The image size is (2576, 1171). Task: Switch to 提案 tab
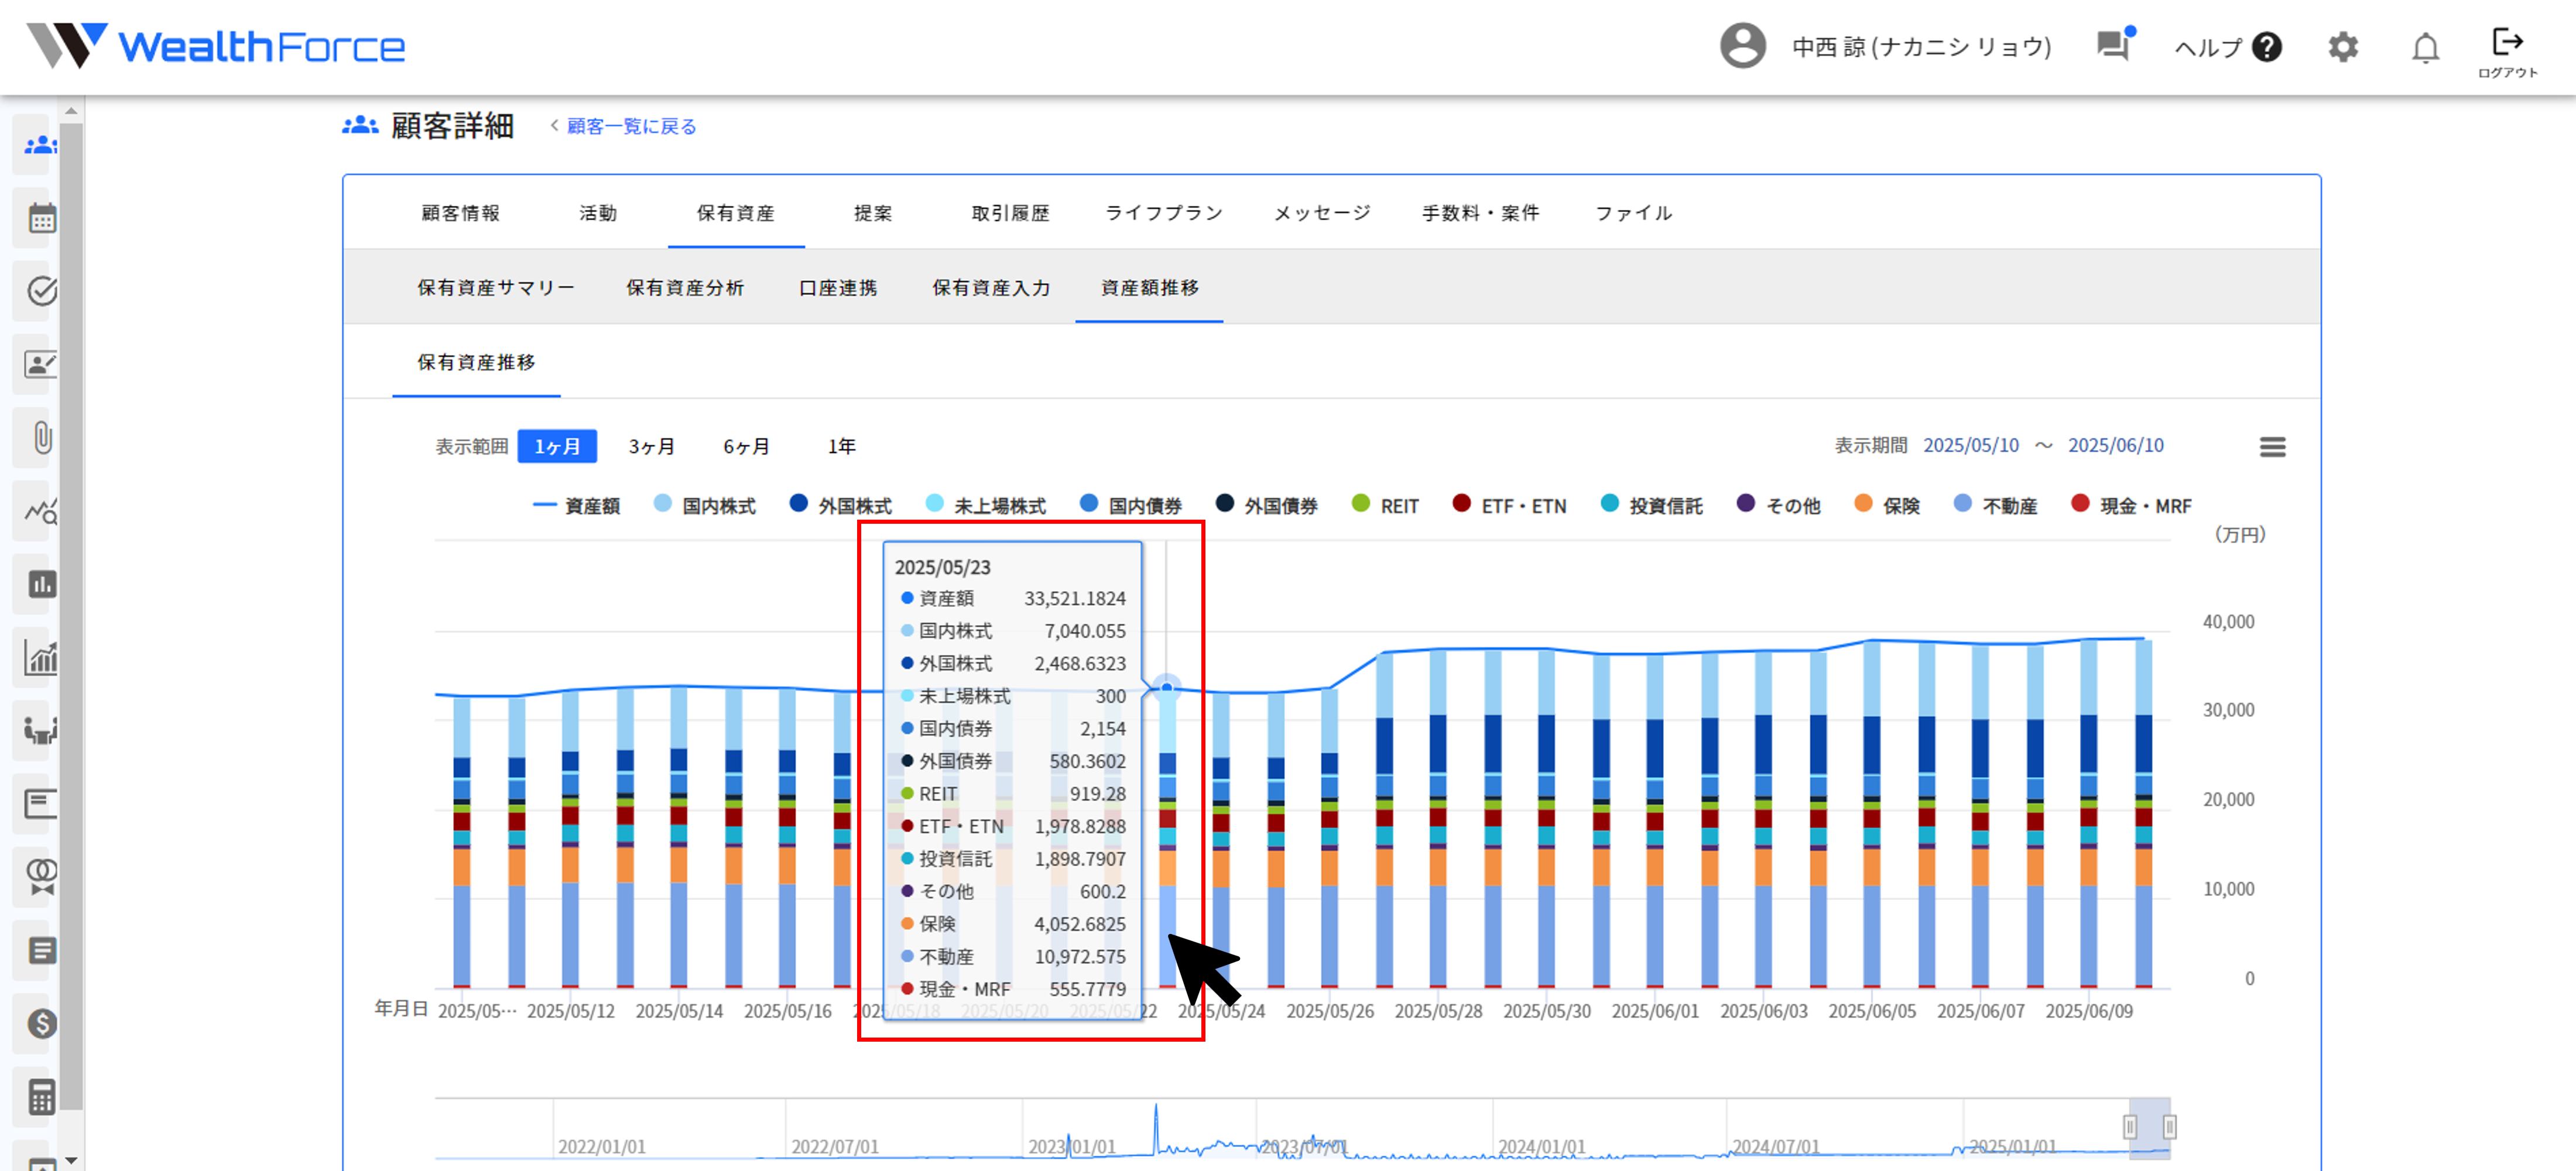coord(873,213)
